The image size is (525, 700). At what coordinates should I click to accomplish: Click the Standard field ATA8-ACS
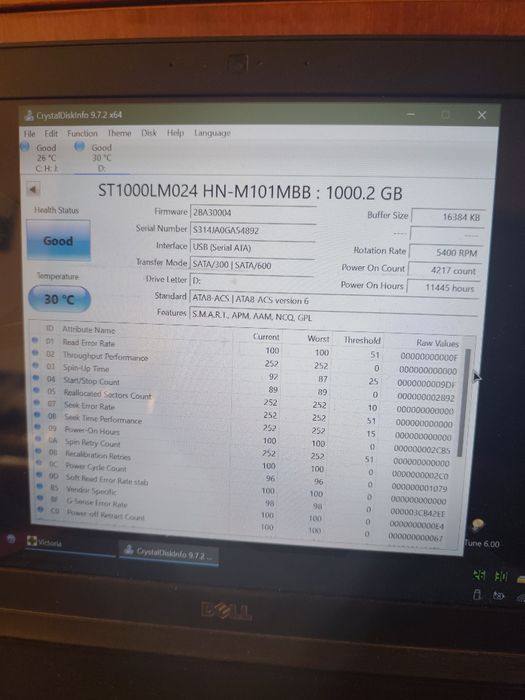(334, 300)
